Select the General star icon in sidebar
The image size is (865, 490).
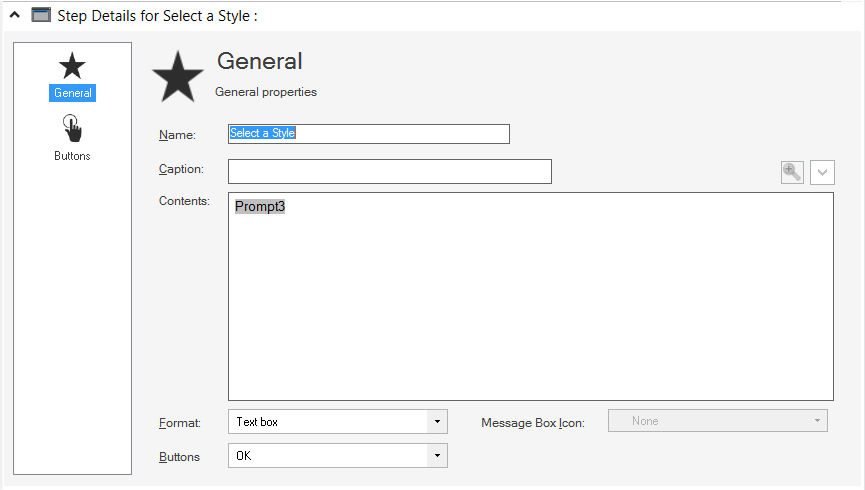coord(72,66)
